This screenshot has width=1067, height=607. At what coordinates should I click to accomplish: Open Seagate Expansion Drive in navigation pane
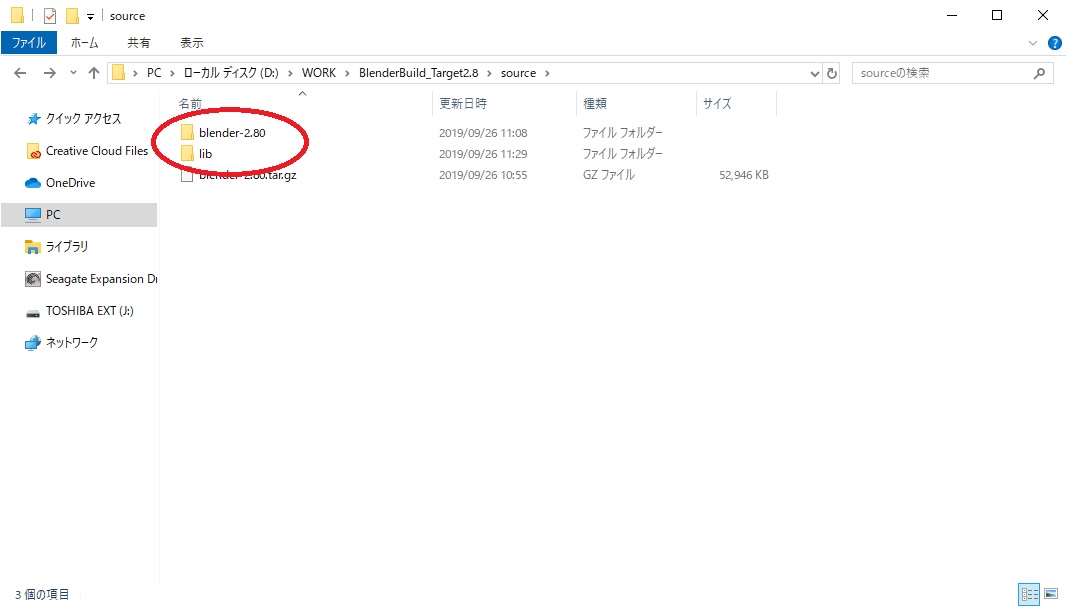click(101, 278)
